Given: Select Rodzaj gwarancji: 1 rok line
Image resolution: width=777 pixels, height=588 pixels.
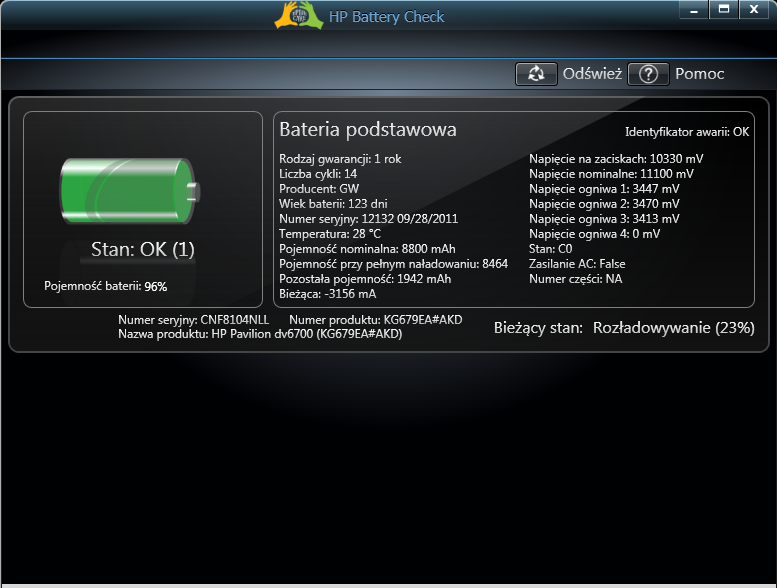Looking at the screenshot, I should point(340,159).
